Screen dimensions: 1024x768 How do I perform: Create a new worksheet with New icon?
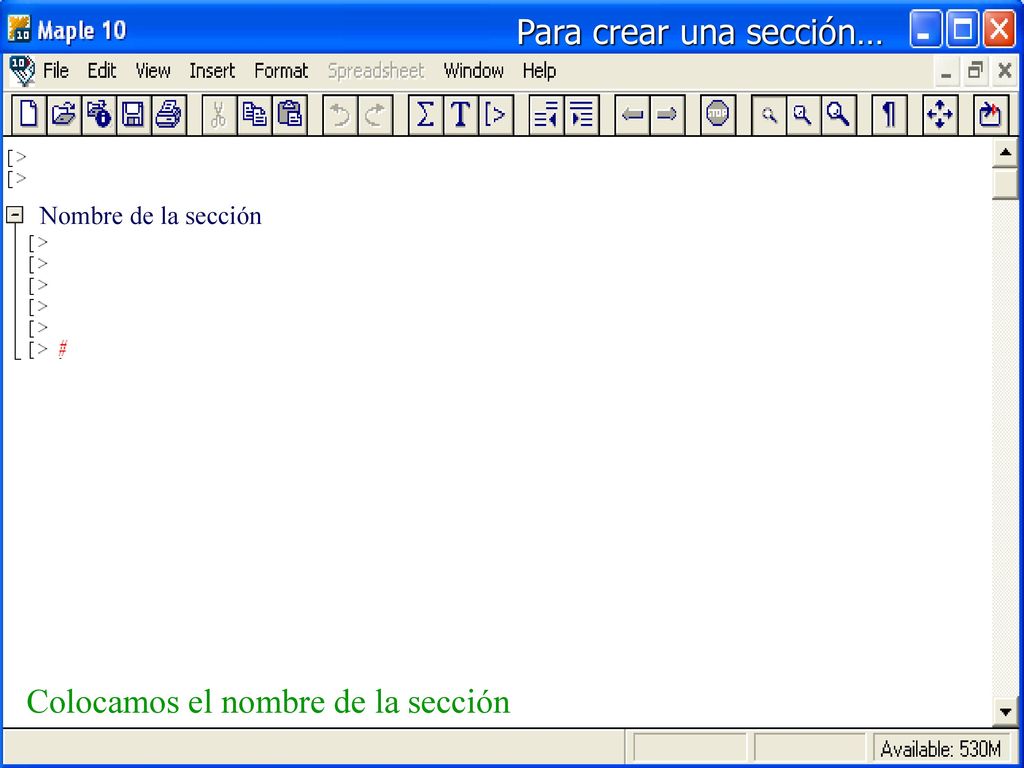[29, 115]
